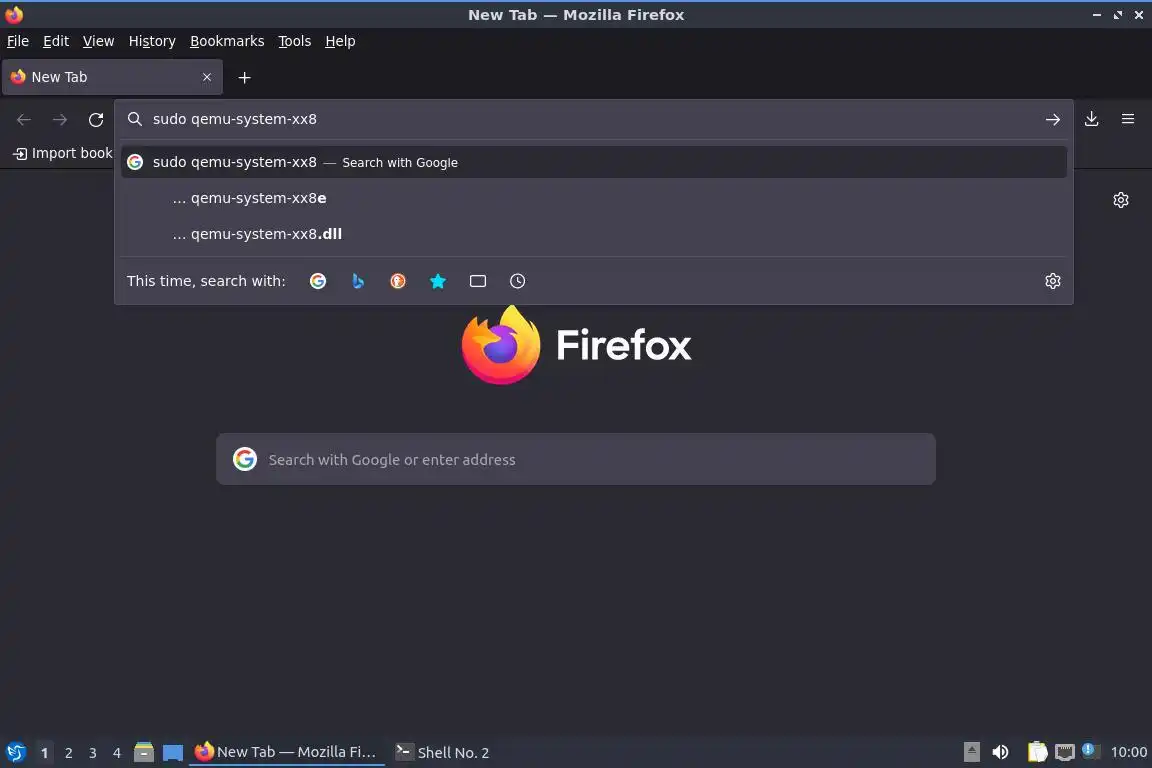Click the taskbar clock showing 10:00

(1128, 752)
